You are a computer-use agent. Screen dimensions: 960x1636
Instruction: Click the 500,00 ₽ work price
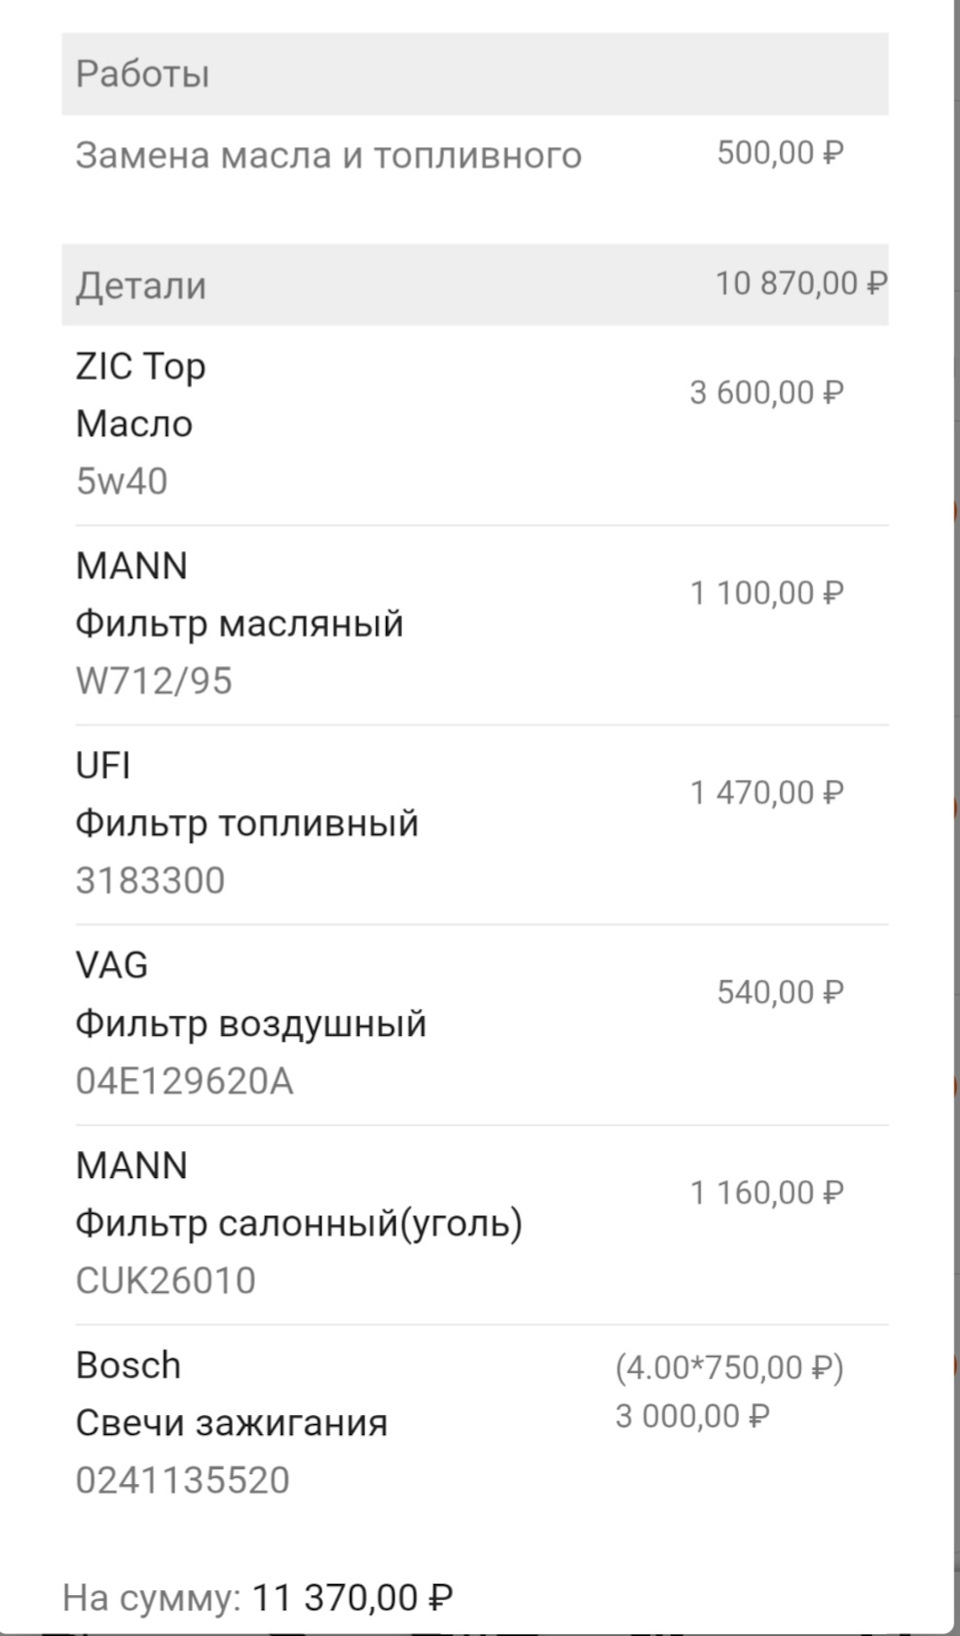780,153
